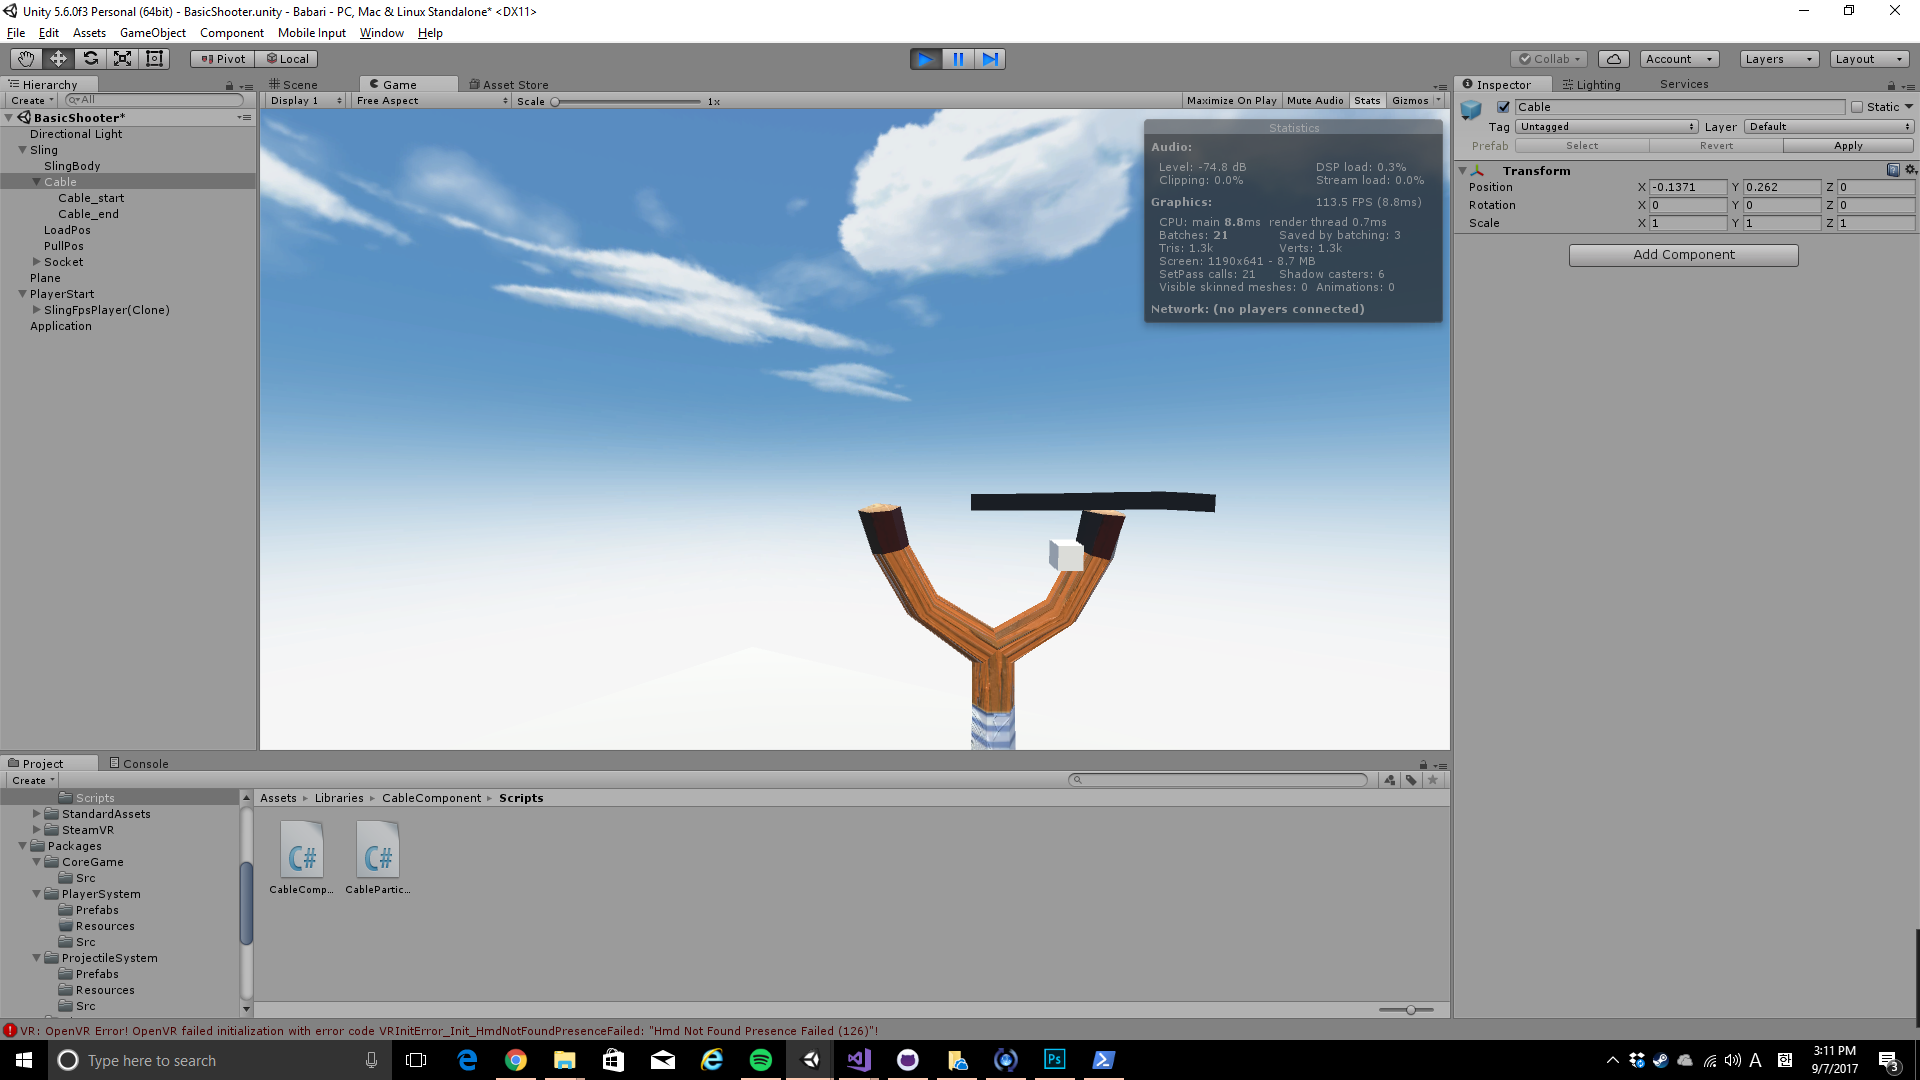
Task: Open the GameObject menu
Action: pos(152,33)
